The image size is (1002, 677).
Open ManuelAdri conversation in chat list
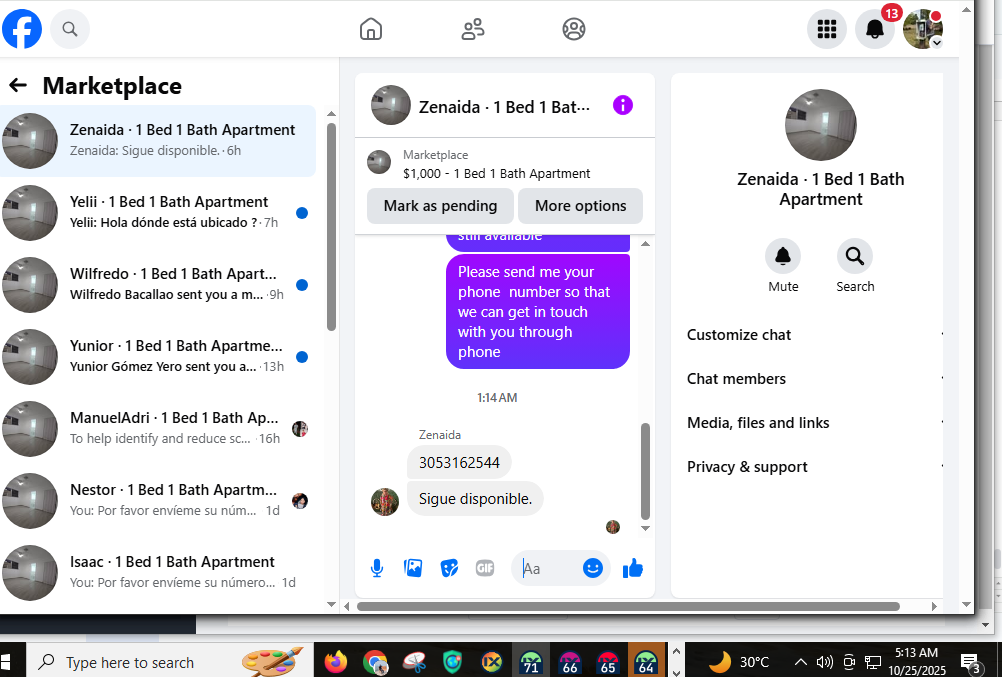point(158,428)
